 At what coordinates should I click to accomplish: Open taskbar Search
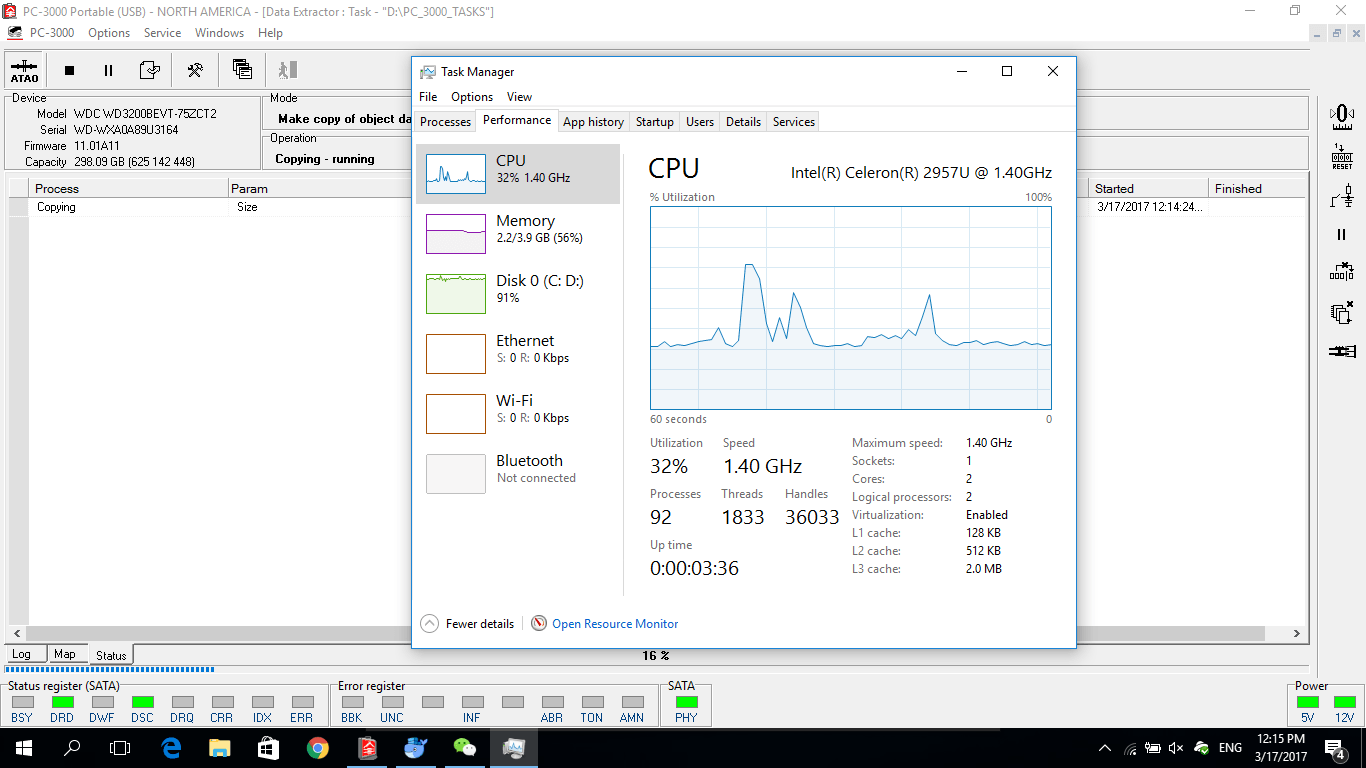coord(72,747)
